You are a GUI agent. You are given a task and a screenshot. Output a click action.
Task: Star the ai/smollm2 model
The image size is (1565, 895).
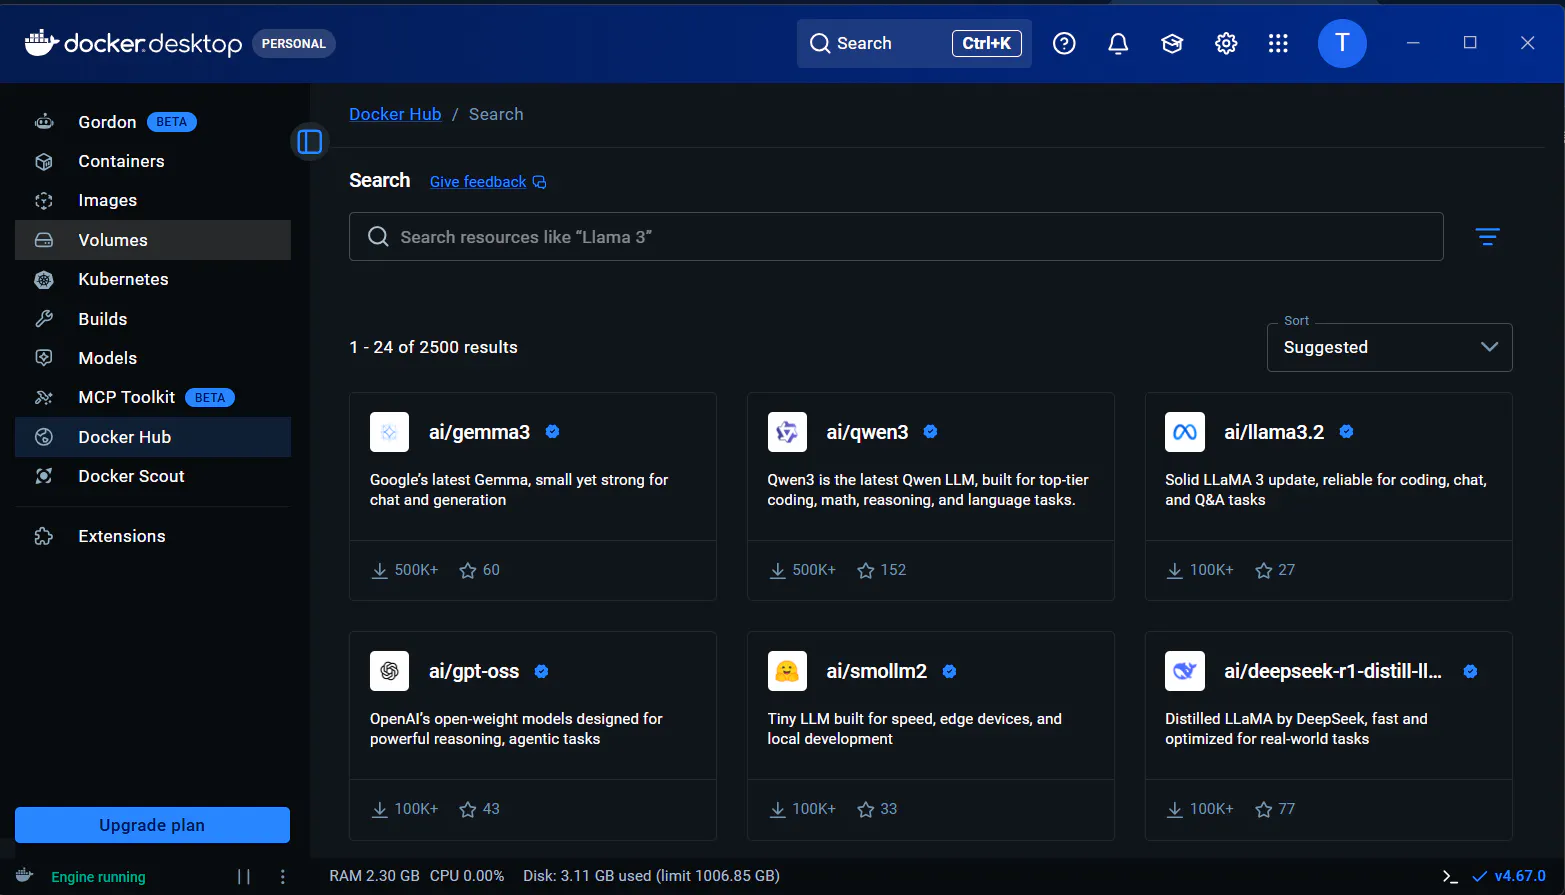866,809
